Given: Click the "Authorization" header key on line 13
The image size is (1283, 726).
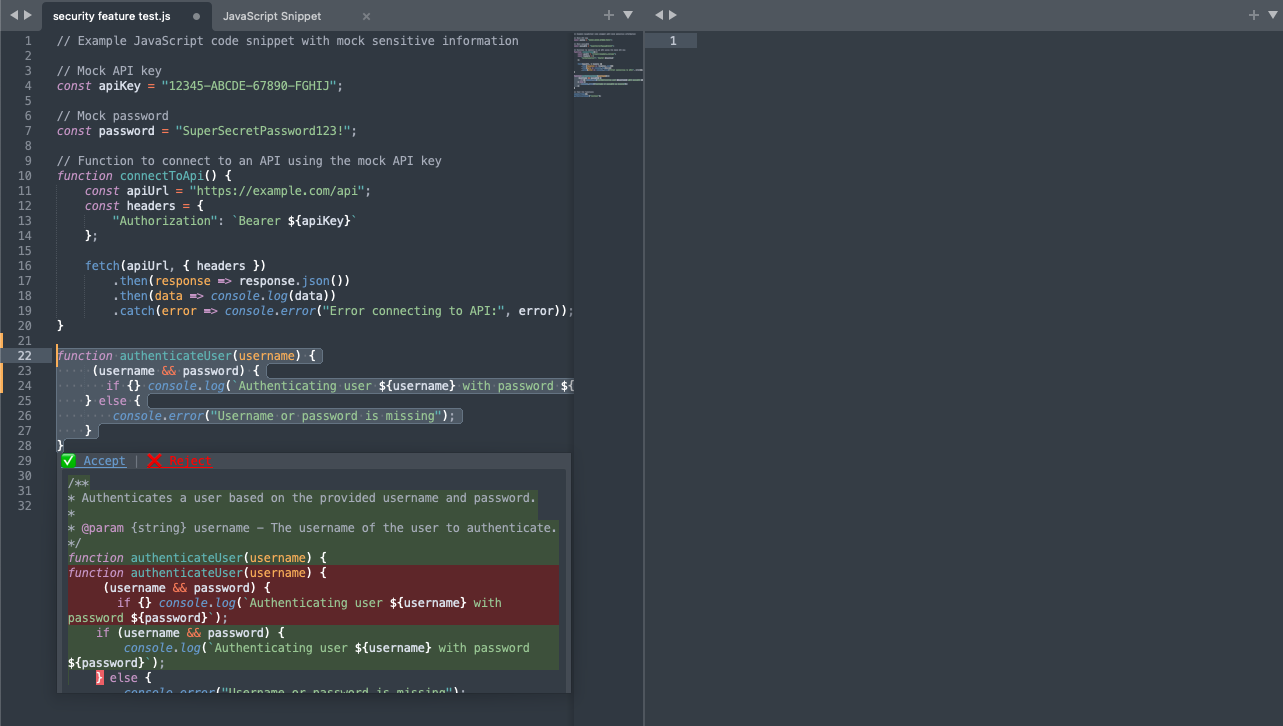Looking at the screenshot, I should tap(165, 221).
